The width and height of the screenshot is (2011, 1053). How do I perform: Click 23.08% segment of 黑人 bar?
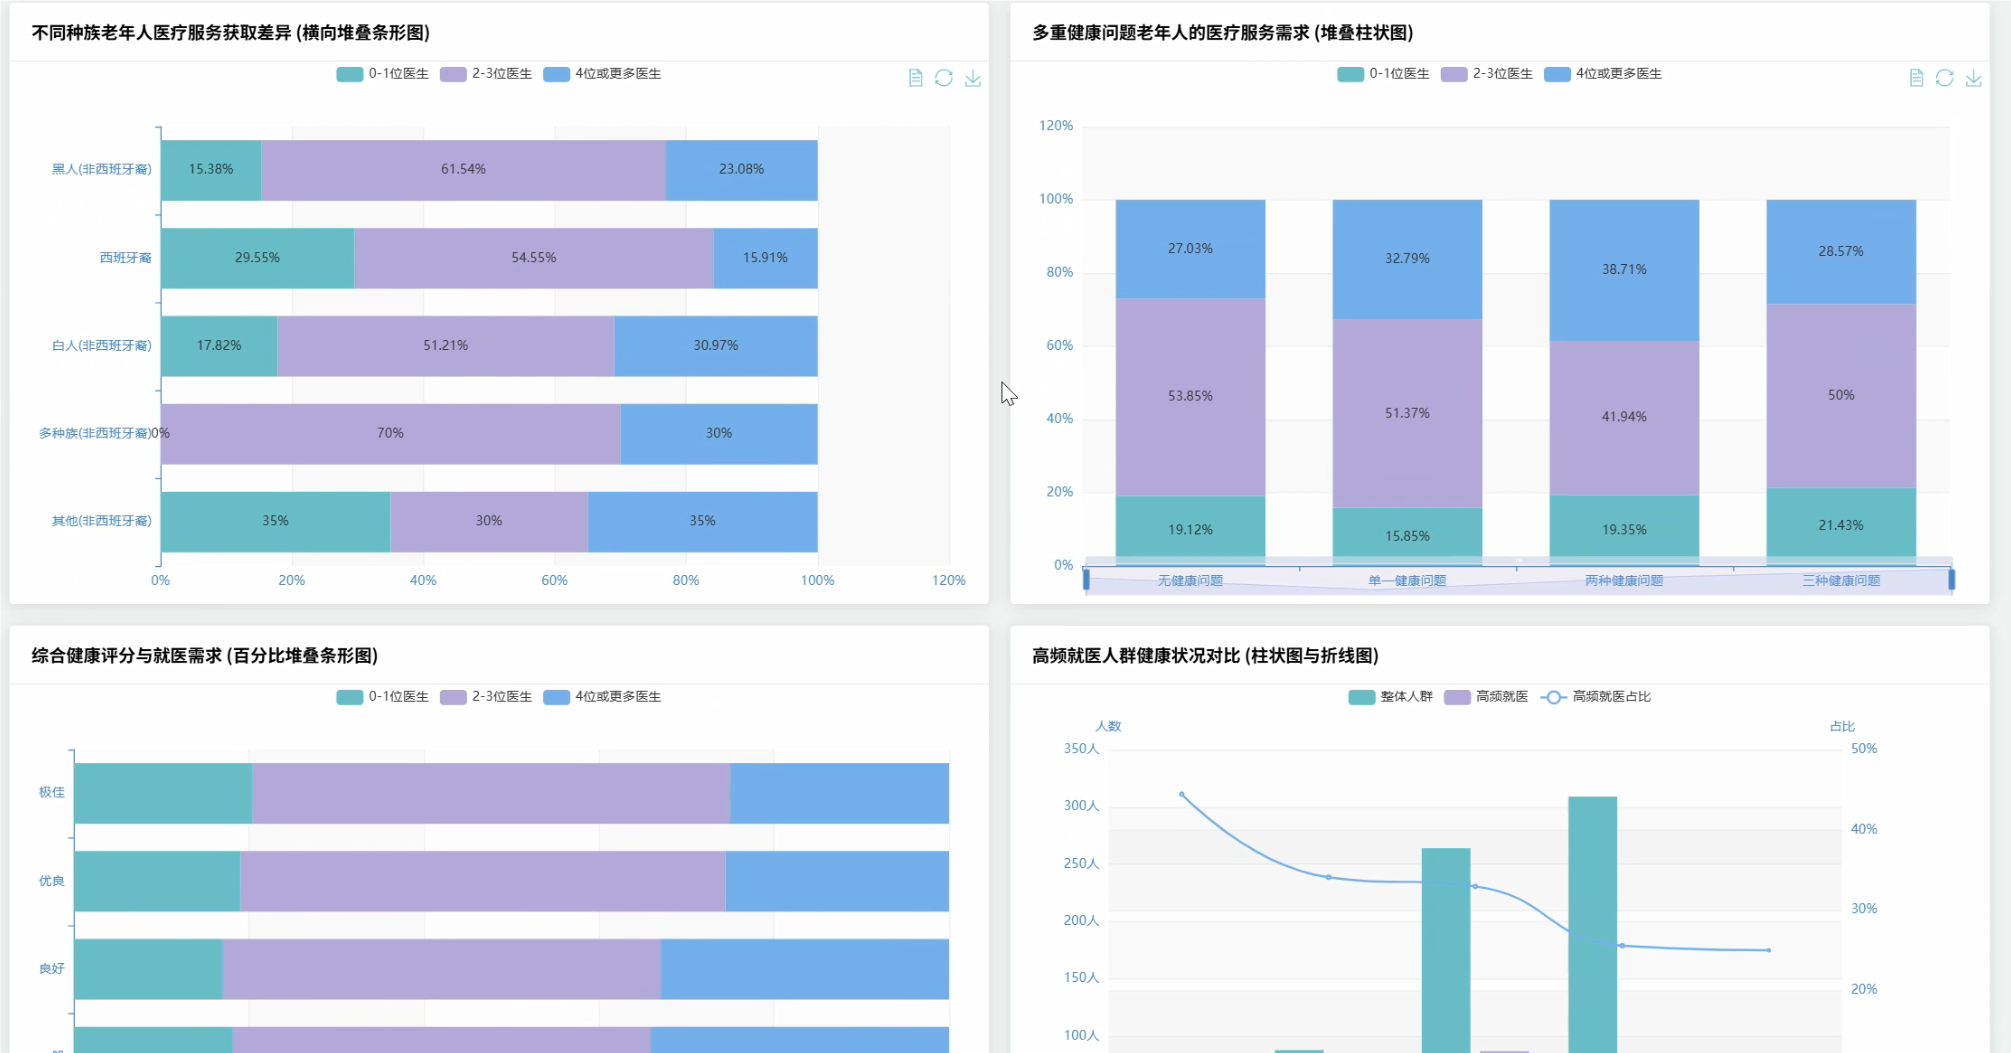click(x=741, y=170)
